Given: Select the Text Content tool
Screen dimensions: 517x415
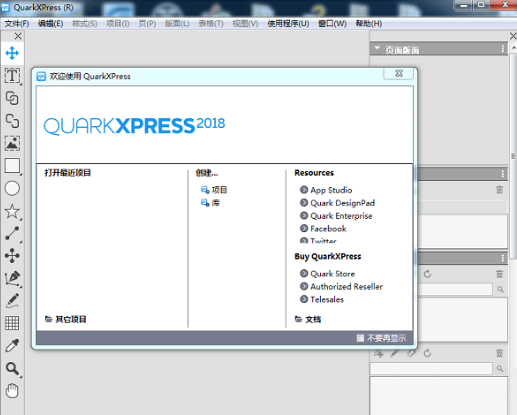Looking at the screenshot, I should [12, 76].
